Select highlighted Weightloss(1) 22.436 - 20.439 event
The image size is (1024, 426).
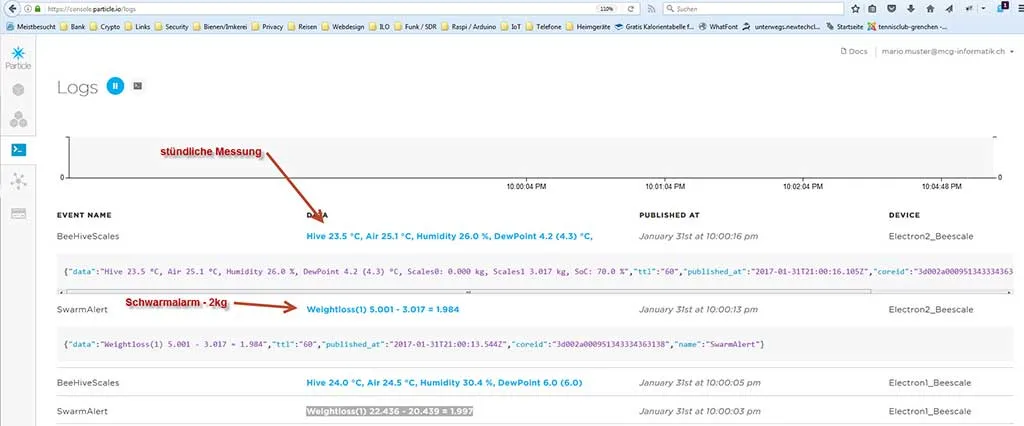click(390, 412)
